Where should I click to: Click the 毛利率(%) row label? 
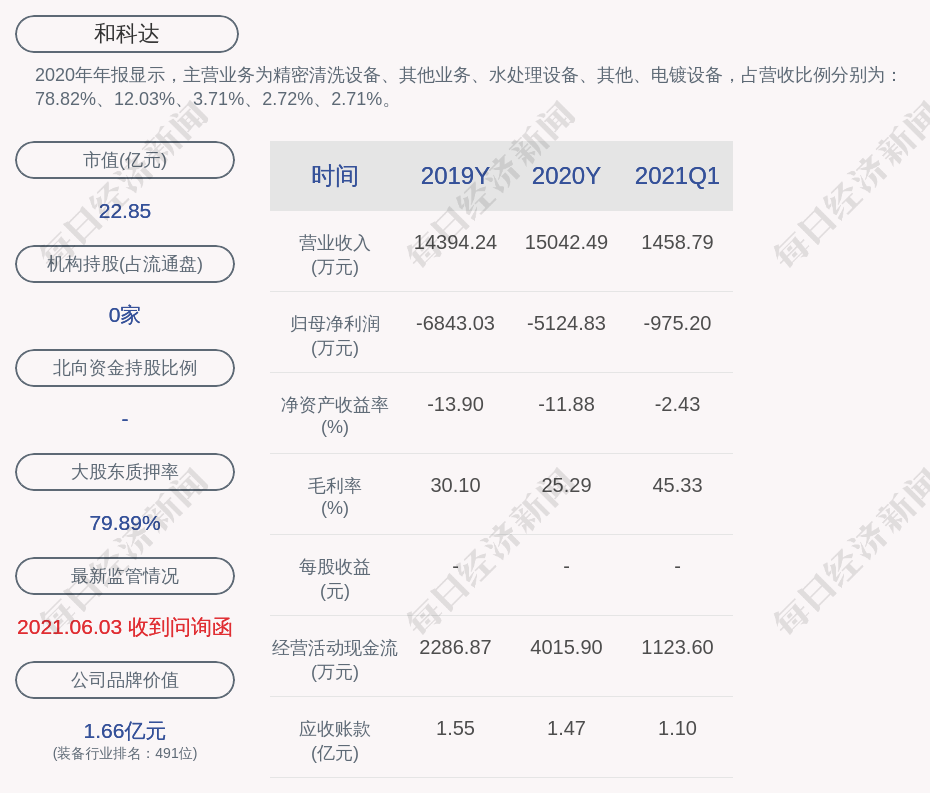point(335,497)
